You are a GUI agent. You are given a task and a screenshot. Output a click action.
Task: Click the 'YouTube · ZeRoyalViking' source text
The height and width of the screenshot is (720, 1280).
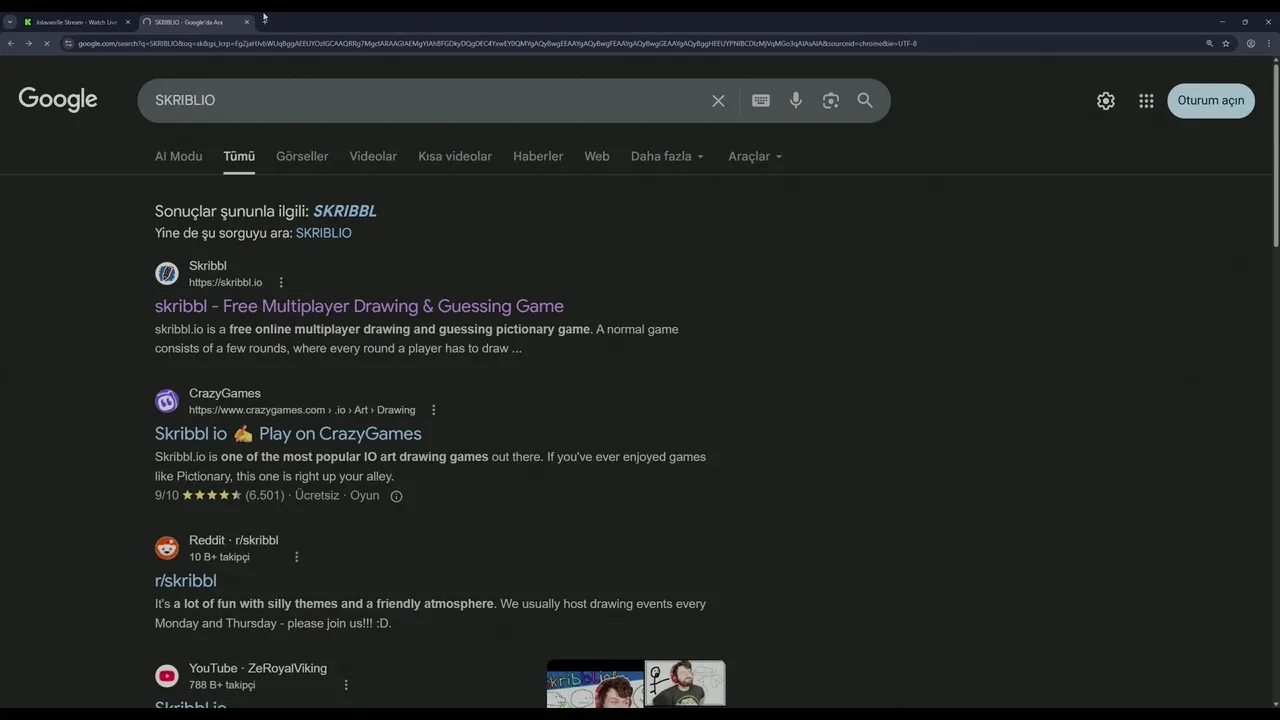coord(258,668)
